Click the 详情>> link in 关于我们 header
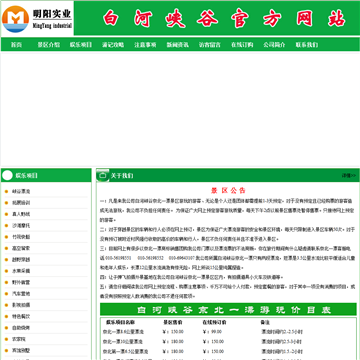The width and height of the screenshot is (360, 360). tap(349, 175)
